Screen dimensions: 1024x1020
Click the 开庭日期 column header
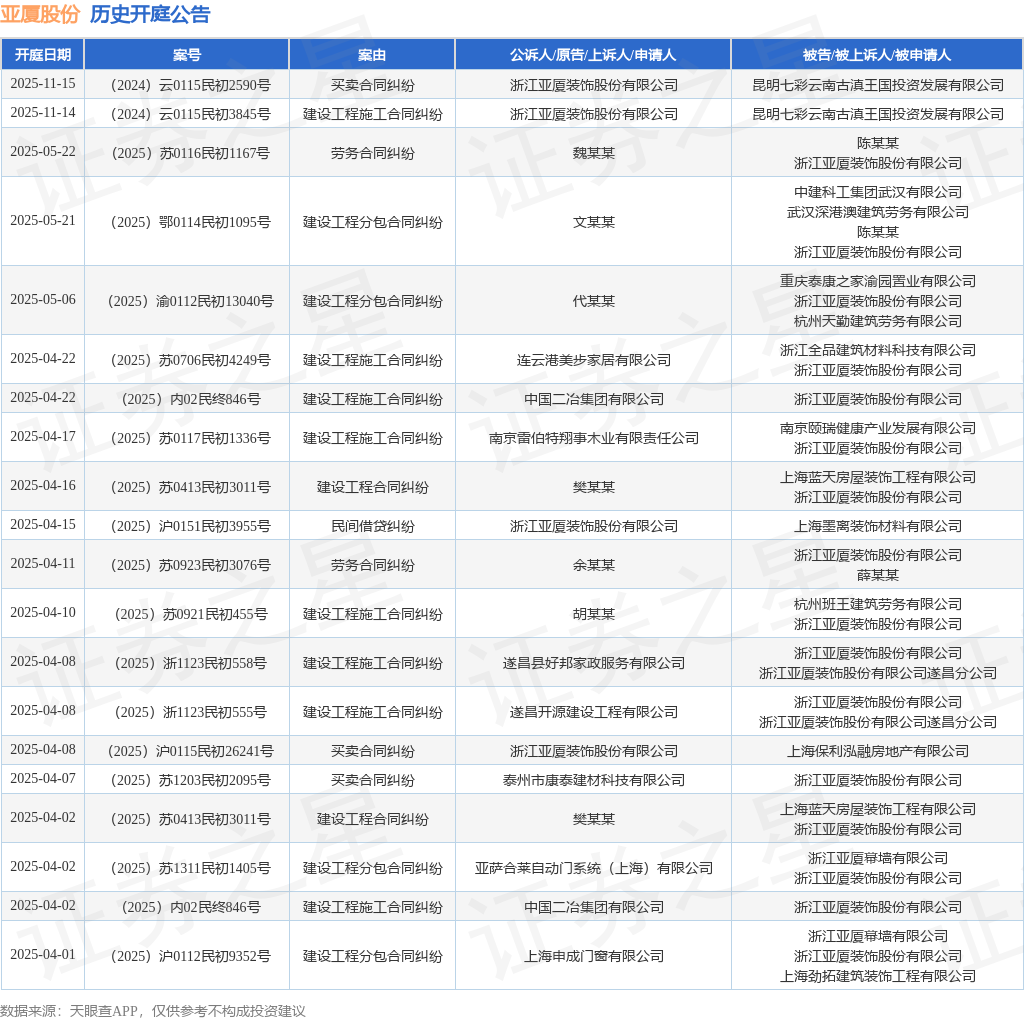tap(42, 55)
